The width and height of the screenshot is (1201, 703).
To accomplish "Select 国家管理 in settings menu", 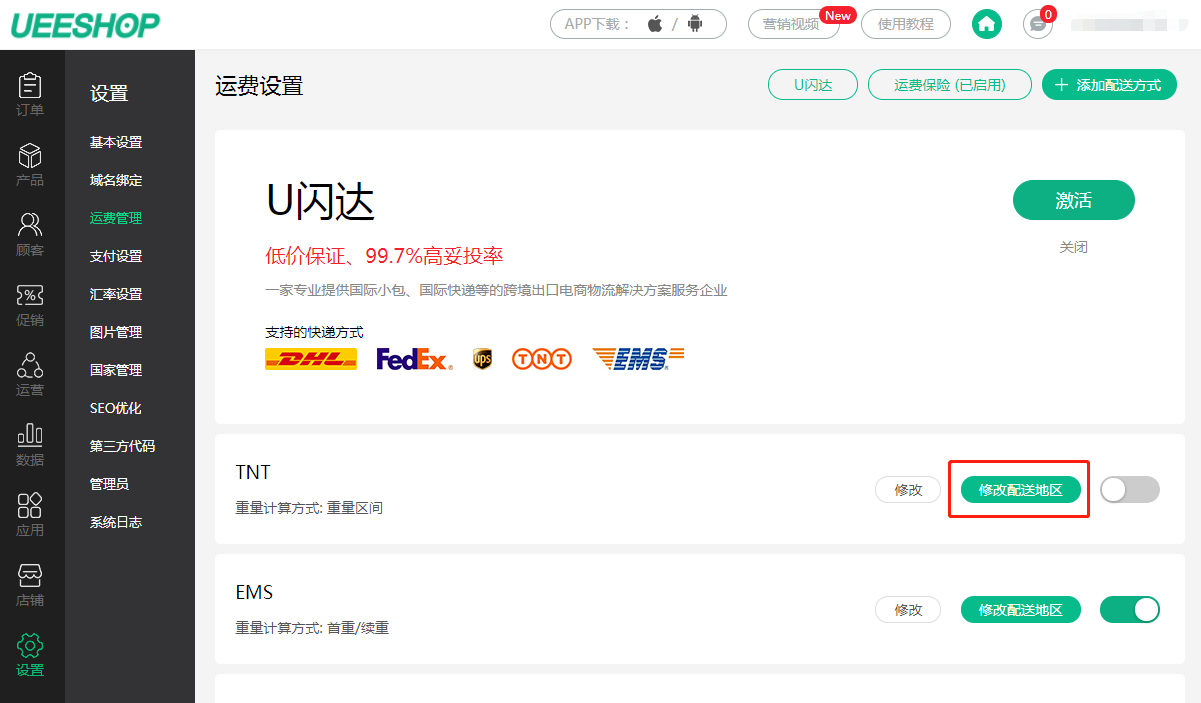I will [x=116, y=370].
